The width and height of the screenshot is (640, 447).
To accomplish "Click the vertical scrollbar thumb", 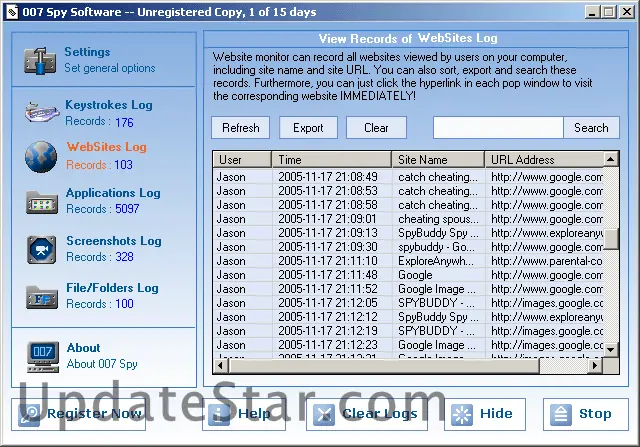I will 611,239.
